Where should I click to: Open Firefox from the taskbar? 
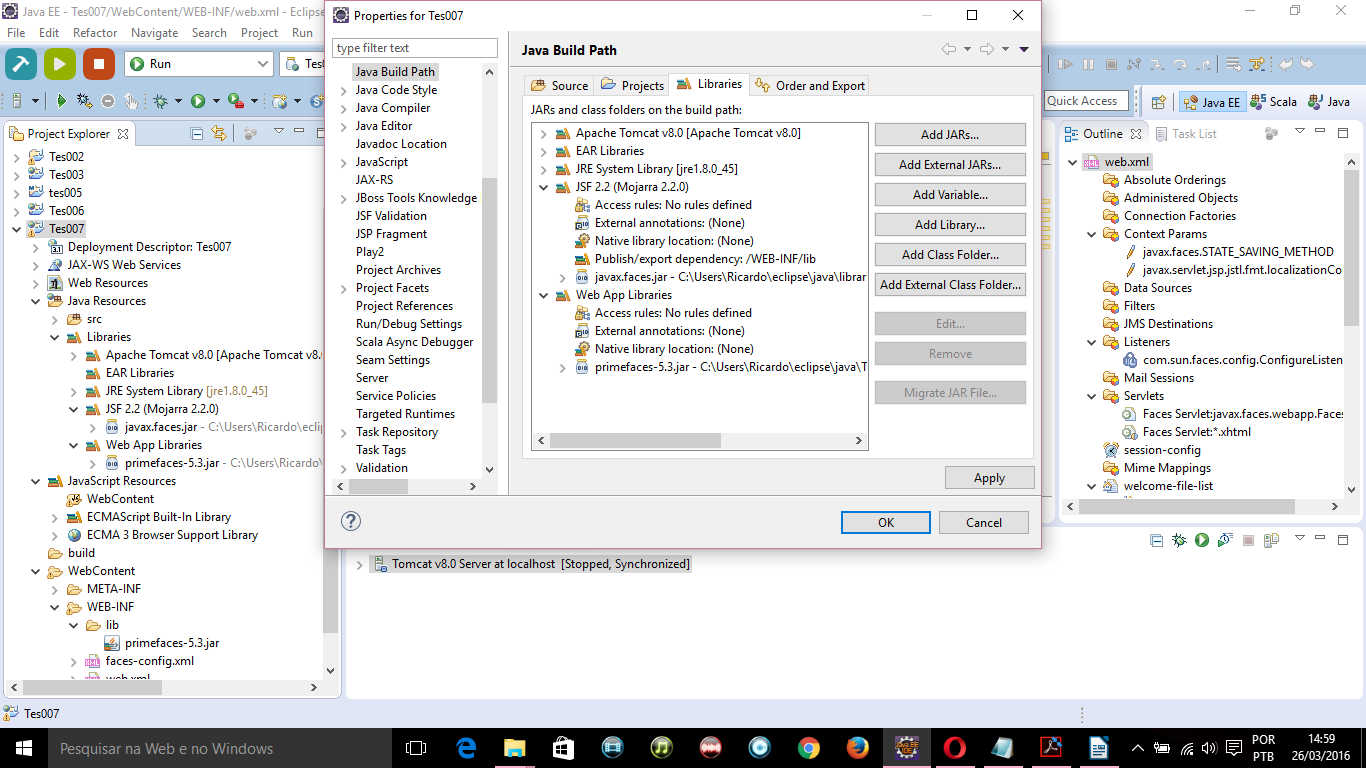pyautogui.click(x=858, y=748)
